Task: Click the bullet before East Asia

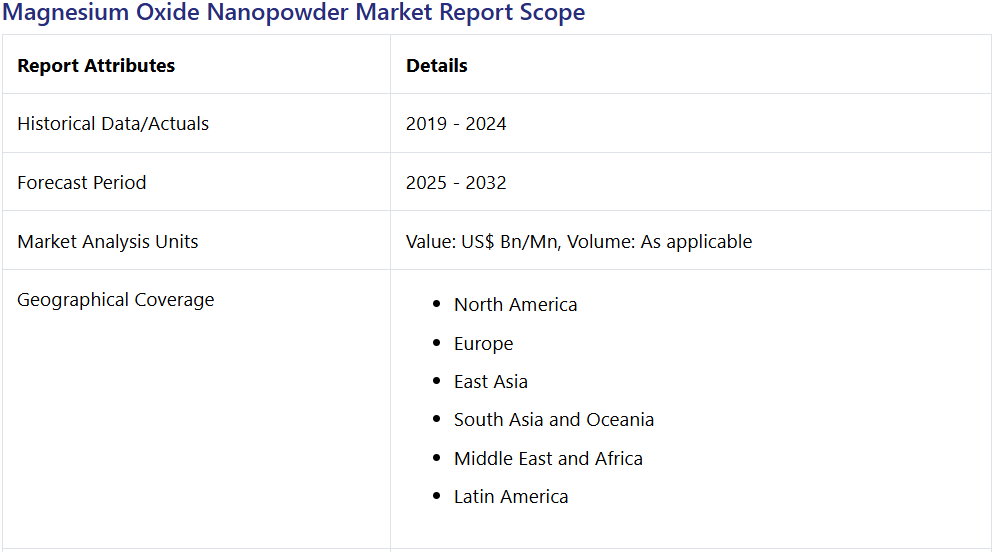Action: tap(436, 381)
